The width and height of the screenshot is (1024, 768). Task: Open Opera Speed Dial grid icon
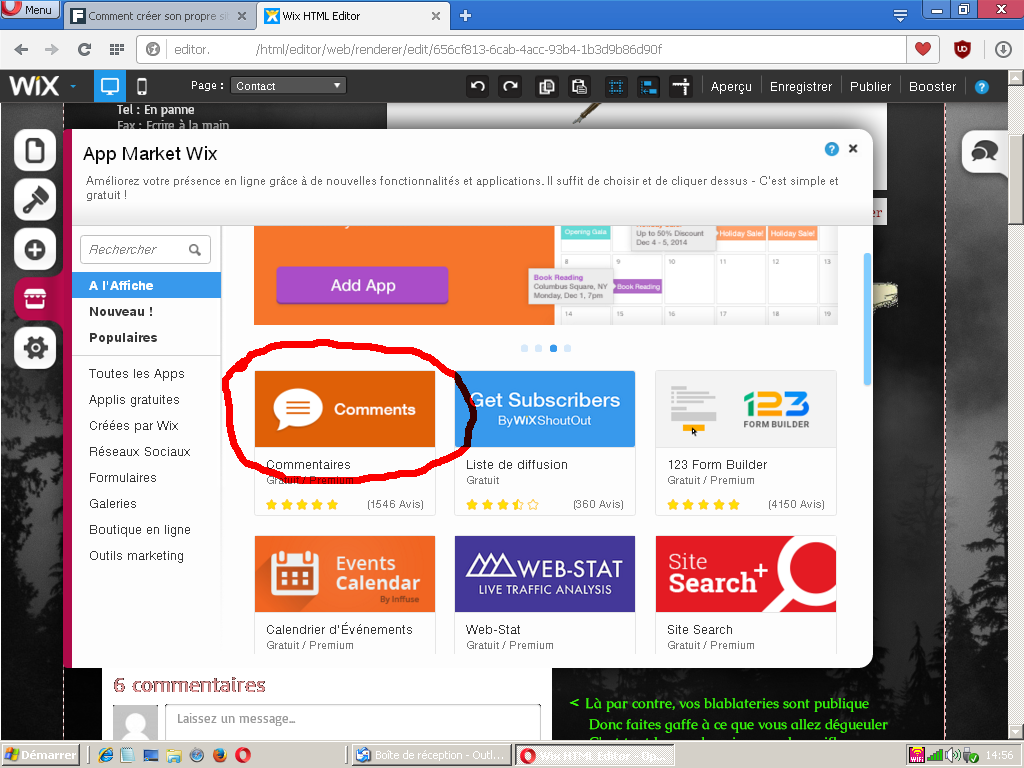117,49
